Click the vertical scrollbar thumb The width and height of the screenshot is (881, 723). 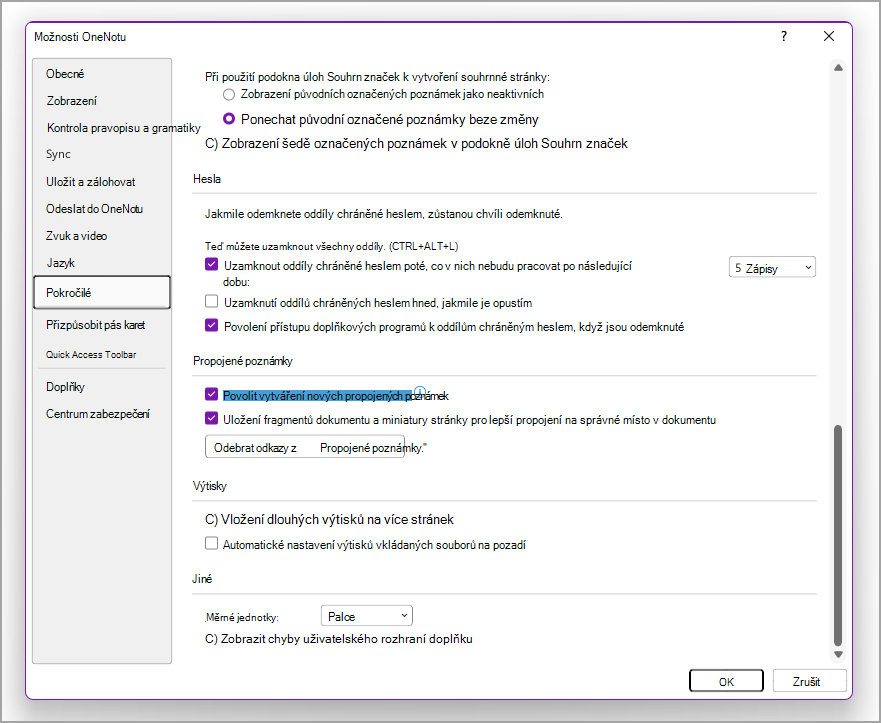pos(838,535)
